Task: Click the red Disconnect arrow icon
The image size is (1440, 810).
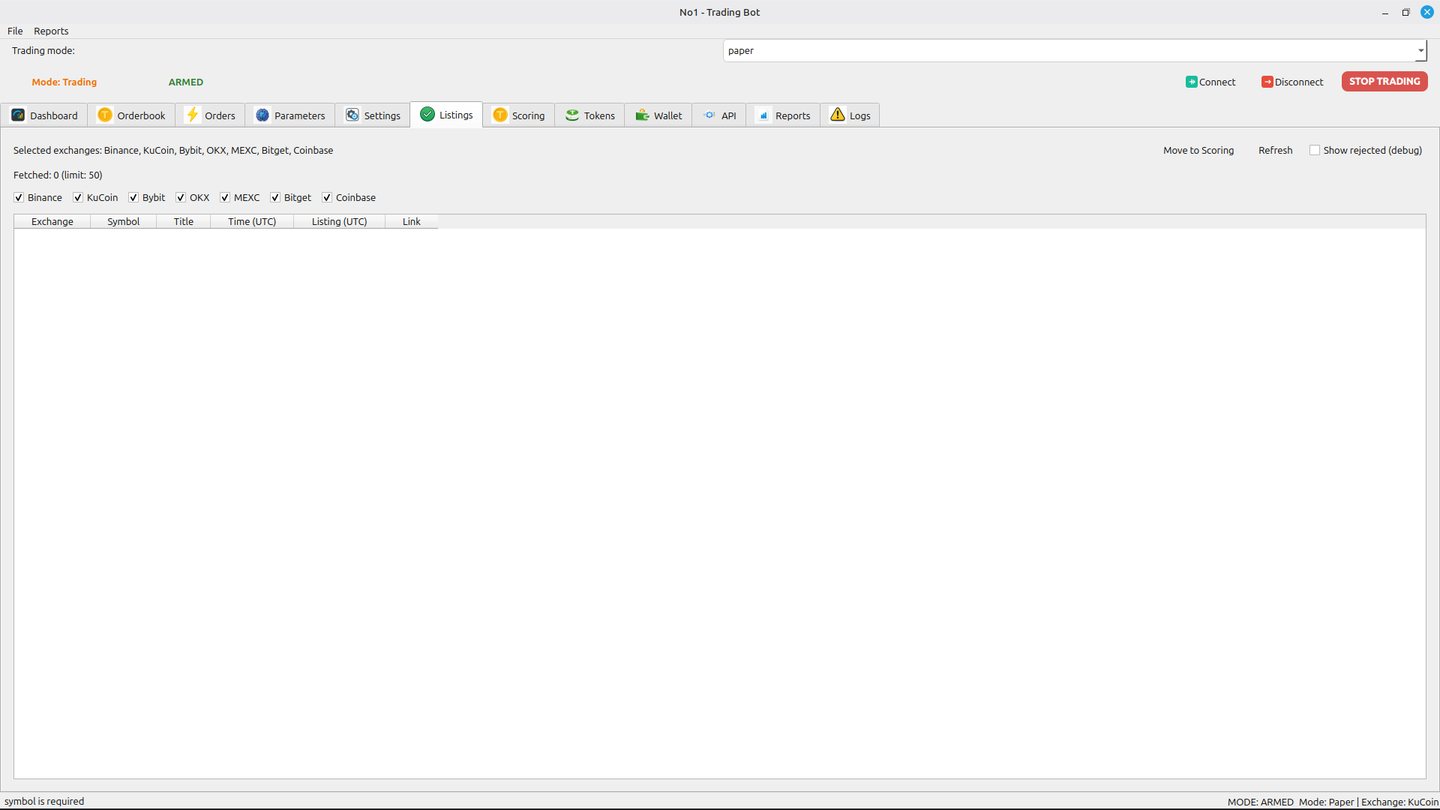Action: pos(1267,82)
